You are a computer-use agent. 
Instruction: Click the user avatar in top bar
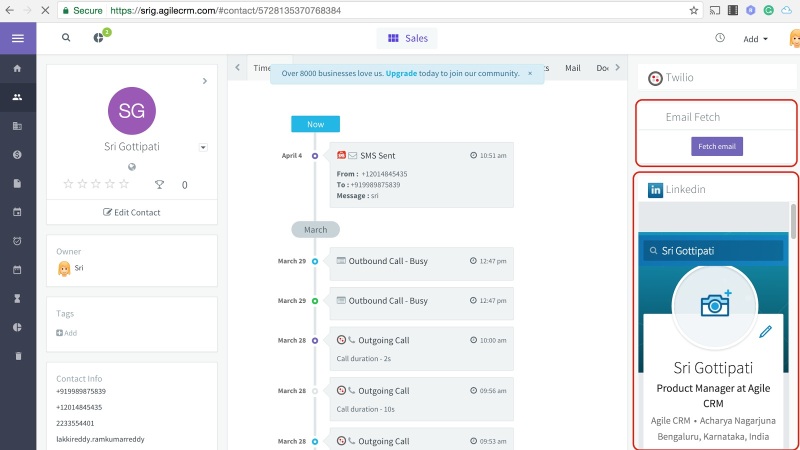pyautogui.click(x=794, y=39)
